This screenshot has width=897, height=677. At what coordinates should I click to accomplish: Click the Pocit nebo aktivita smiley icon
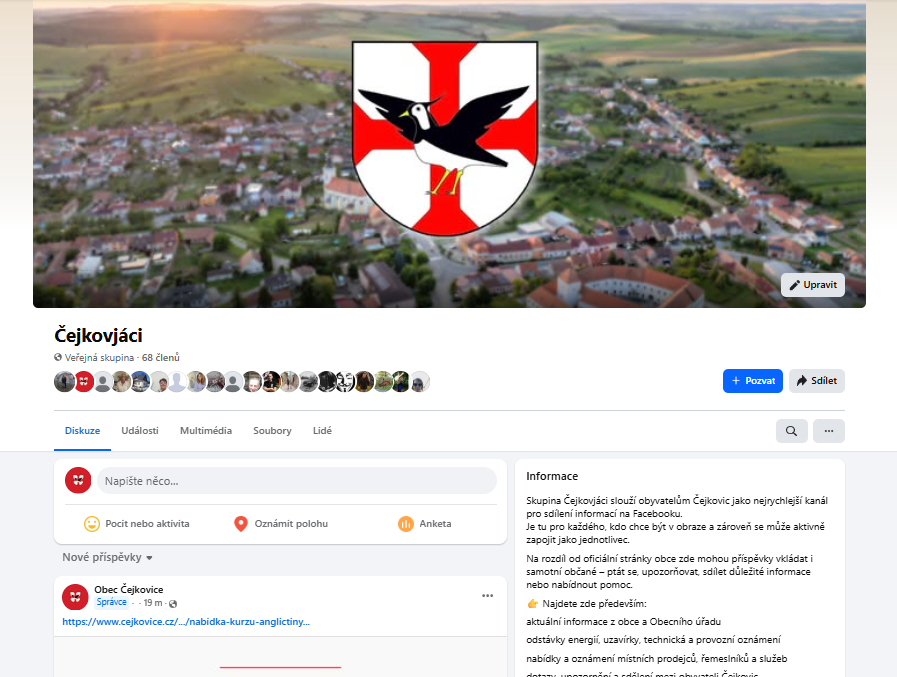(92, 524)
